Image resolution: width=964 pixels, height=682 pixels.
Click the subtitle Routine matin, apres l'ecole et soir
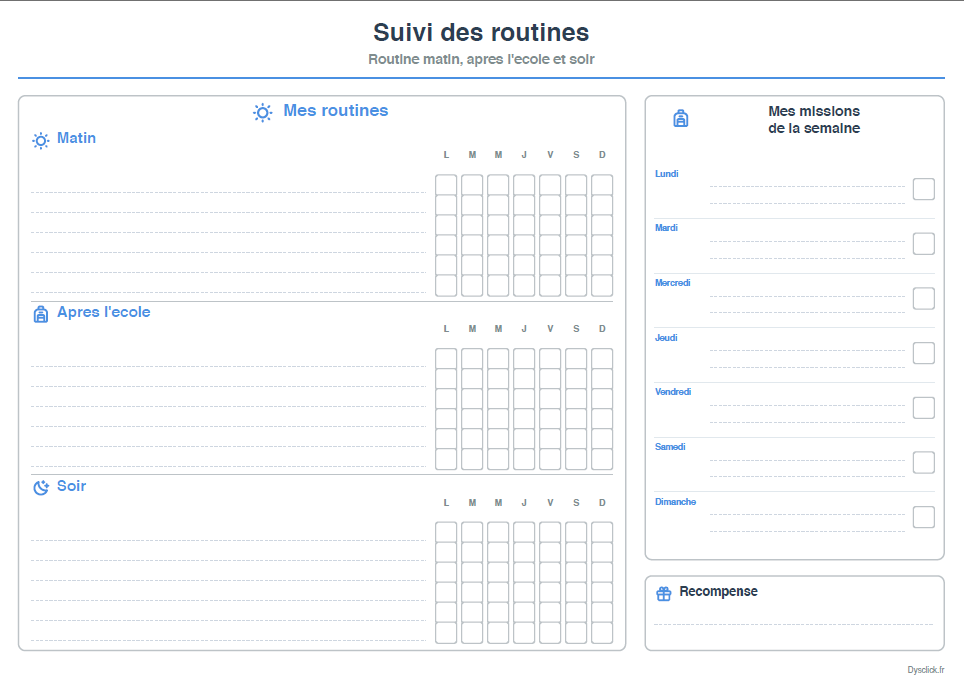[481, 59]
